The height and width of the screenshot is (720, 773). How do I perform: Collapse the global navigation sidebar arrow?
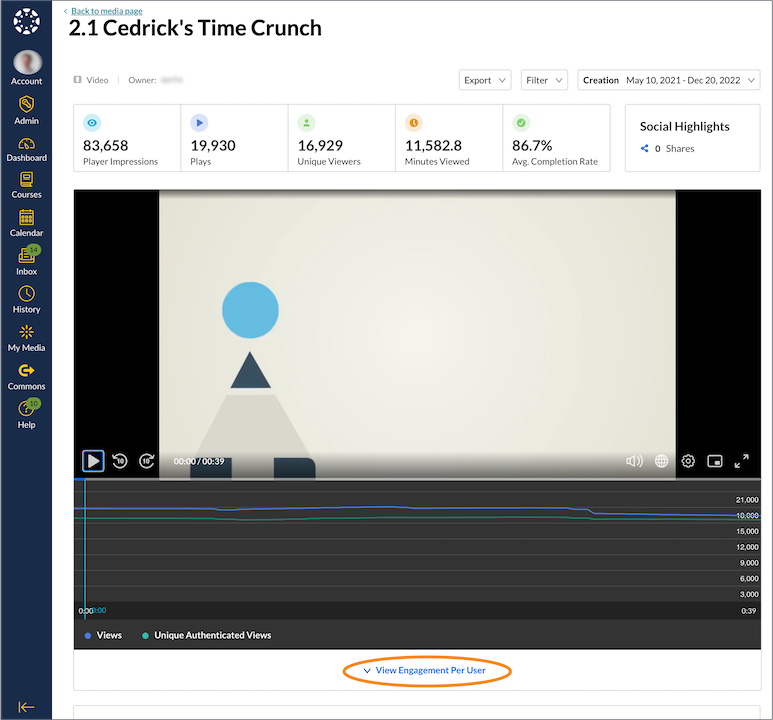(x=26, y=707)
